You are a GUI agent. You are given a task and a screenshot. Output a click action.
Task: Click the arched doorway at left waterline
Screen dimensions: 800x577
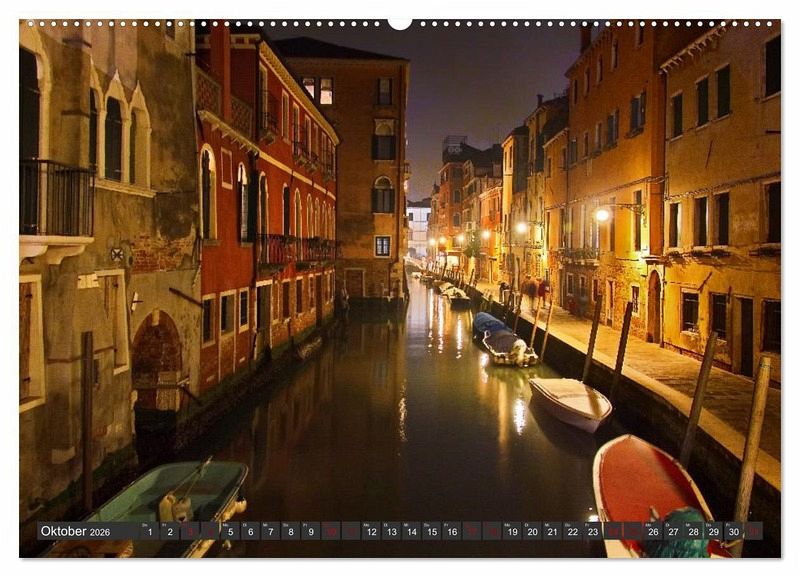[157, 360]
